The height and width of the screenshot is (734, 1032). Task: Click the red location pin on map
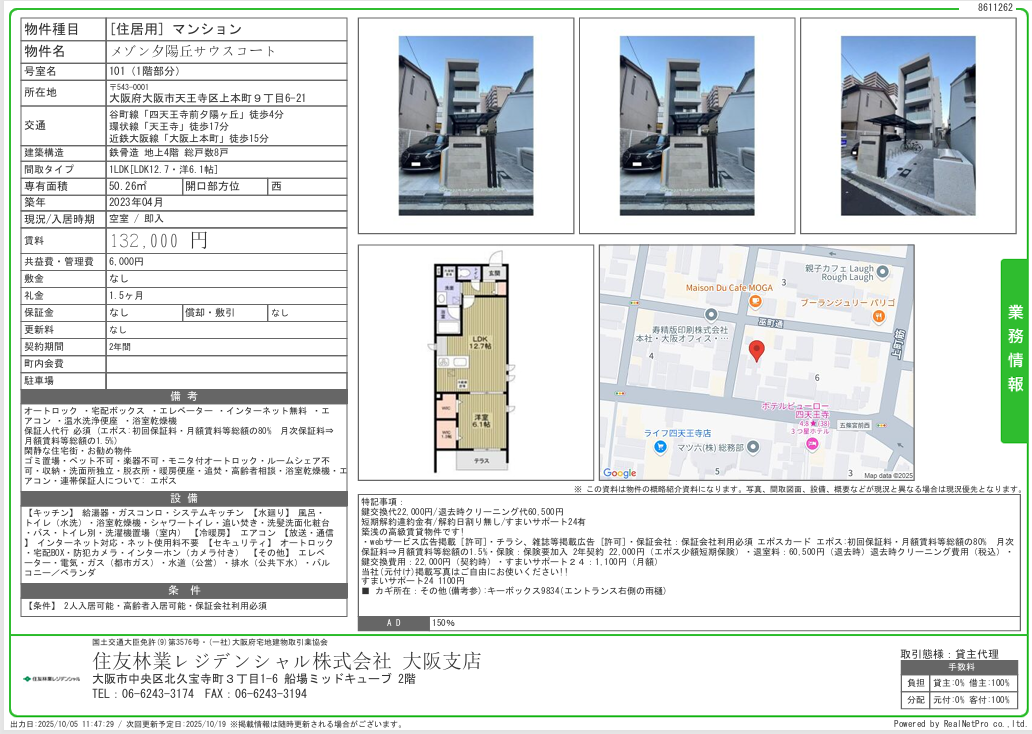point(757,351)
